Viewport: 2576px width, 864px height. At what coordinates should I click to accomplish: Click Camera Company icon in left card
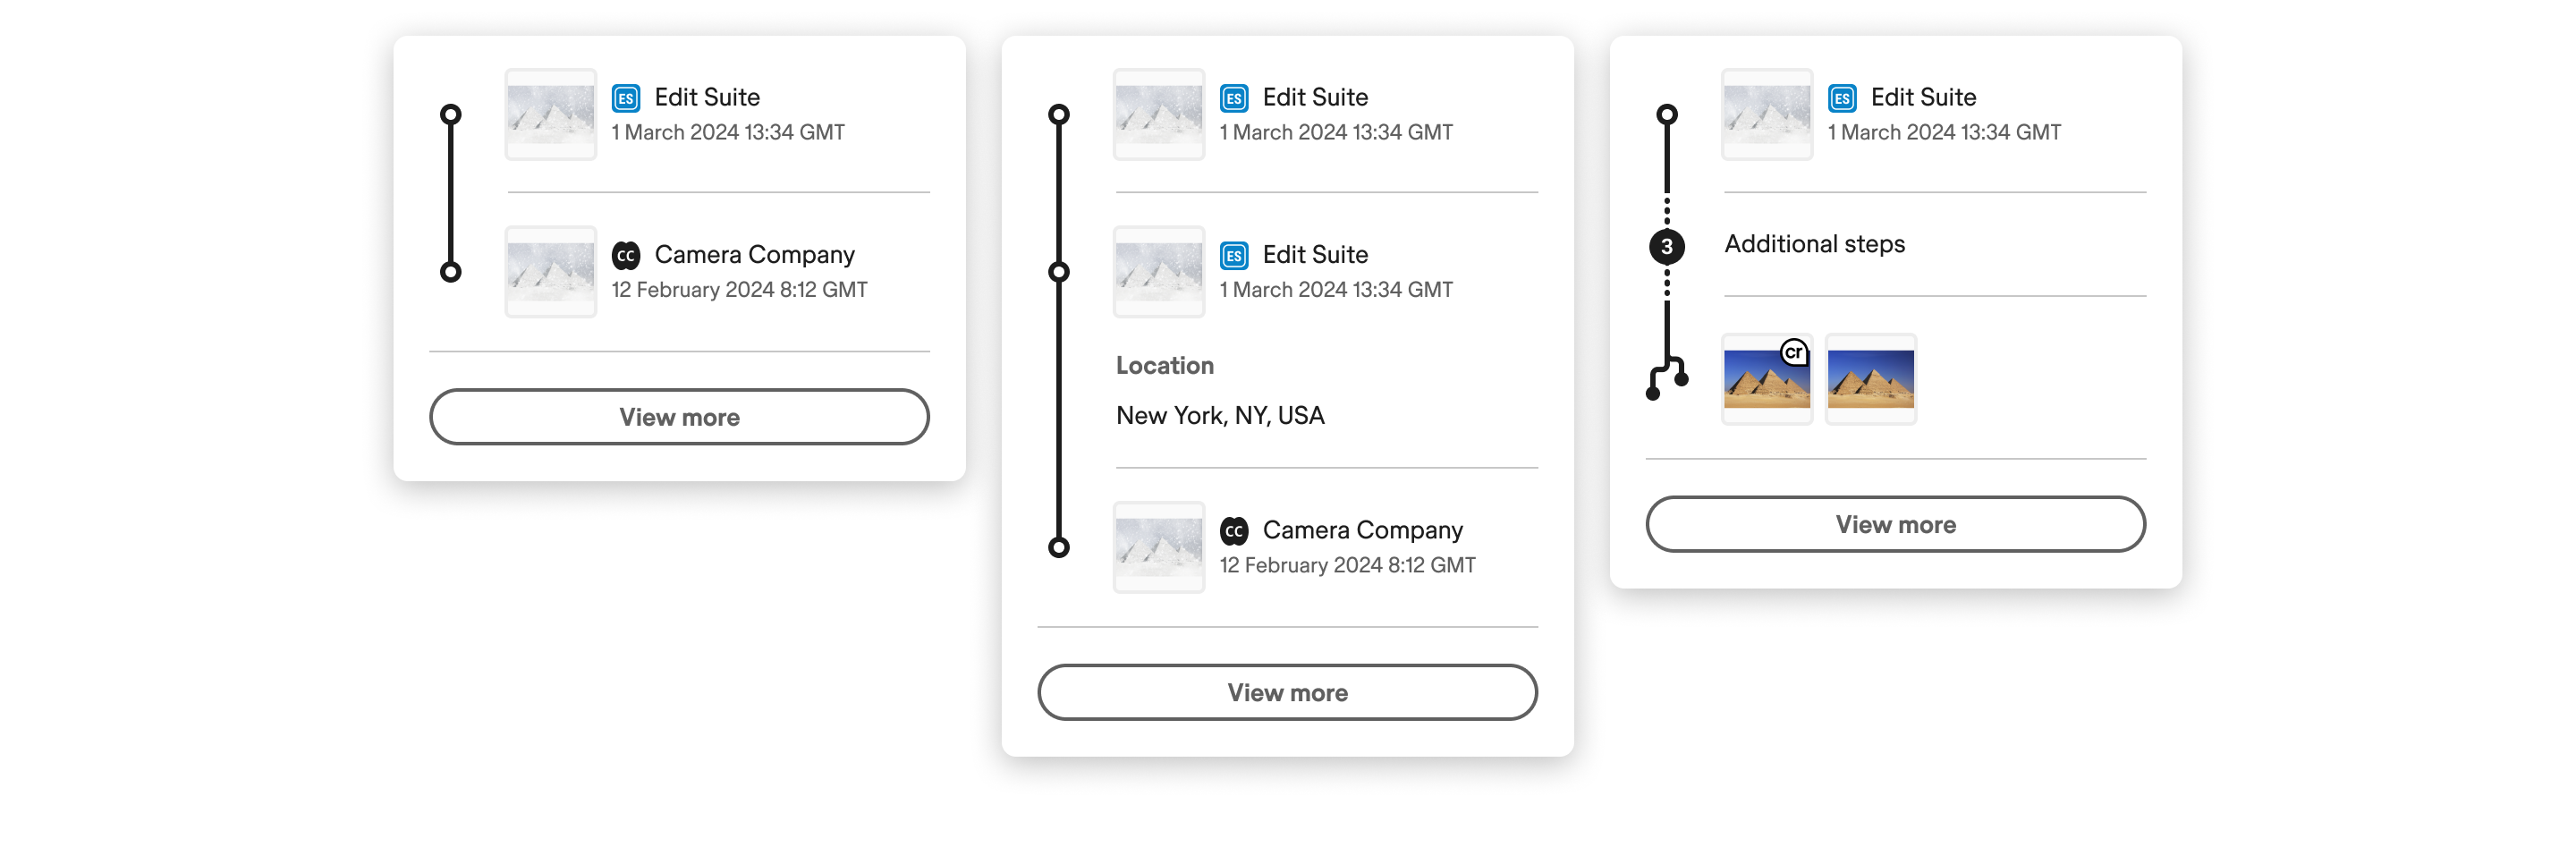tap(626, 255)
